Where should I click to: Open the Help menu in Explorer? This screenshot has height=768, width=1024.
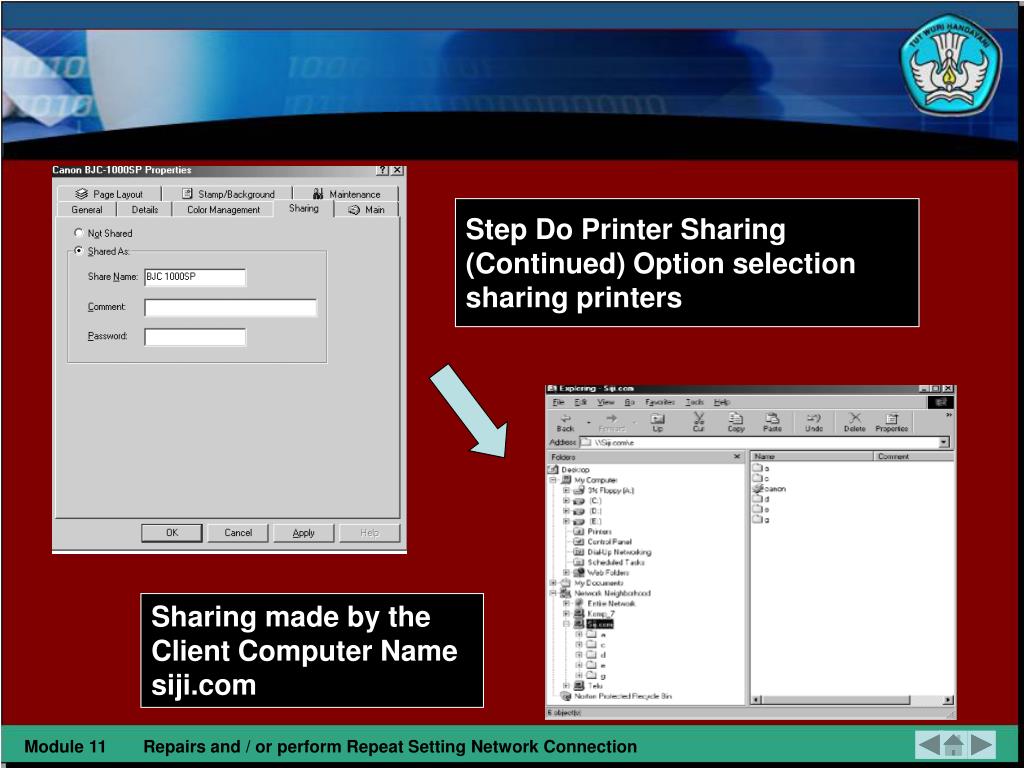pos(722,402)
